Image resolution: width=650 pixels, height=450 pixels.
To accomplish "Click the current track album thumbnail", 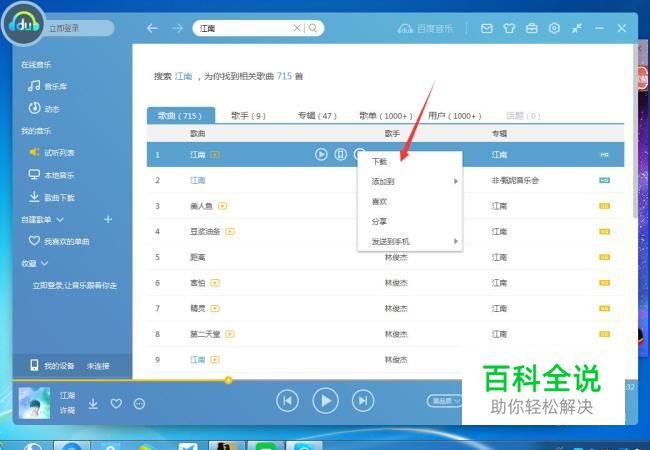I will (x=34, y=403).
